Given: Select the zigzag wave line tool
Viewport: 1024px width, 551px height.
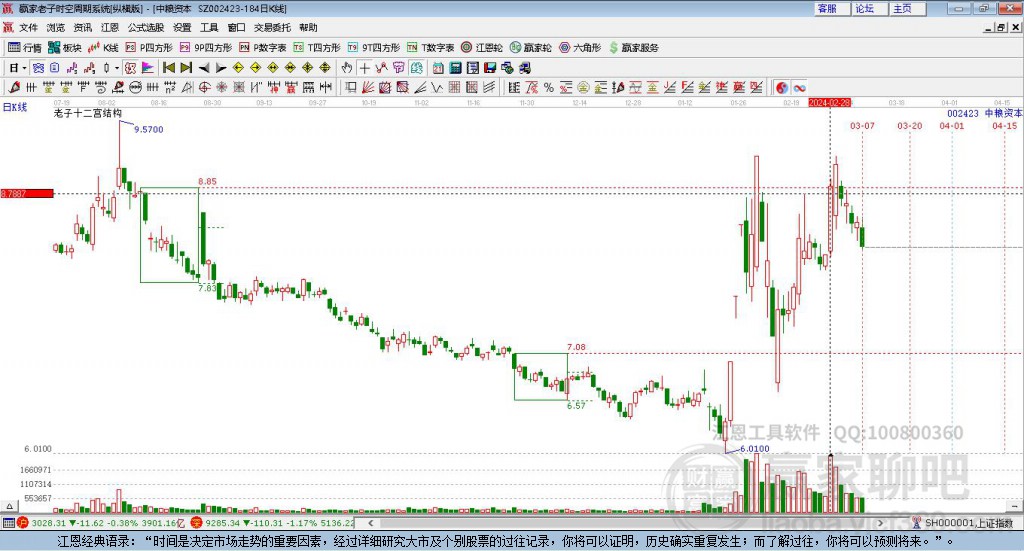Looking at the screenshot, I should tap(436, 87).
